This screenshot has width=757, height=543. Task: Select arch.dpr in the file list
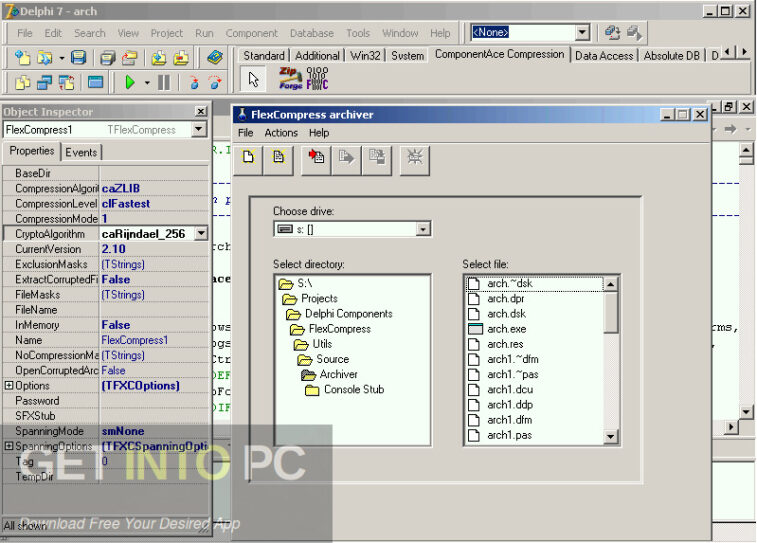pyautogui.click(x=505, y=298)
